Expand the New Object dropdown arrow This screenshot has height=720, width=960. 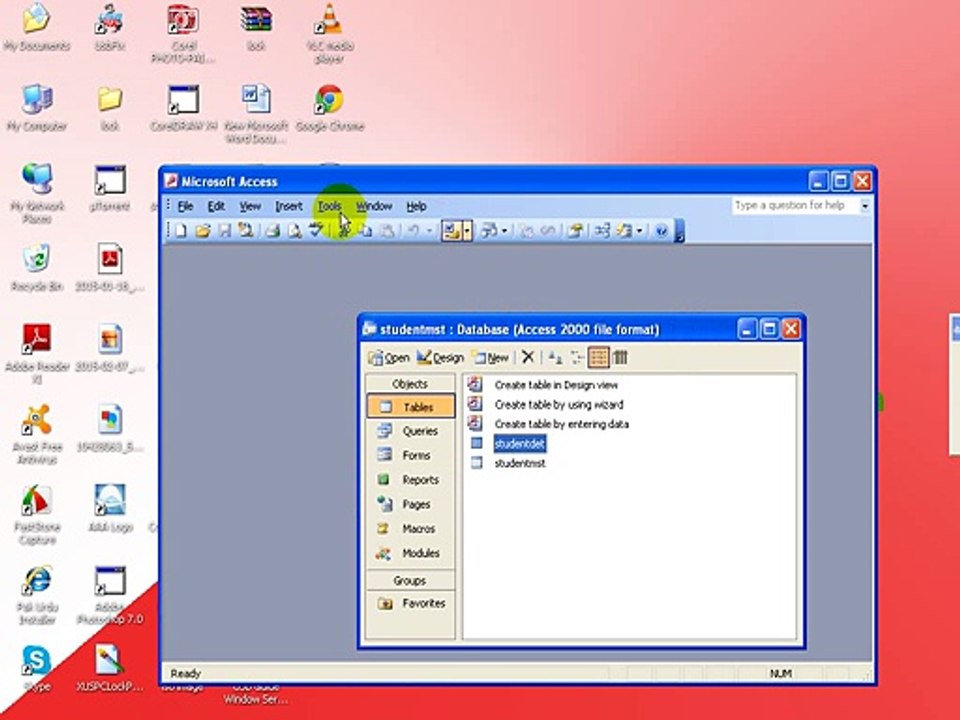pos(639,231)
